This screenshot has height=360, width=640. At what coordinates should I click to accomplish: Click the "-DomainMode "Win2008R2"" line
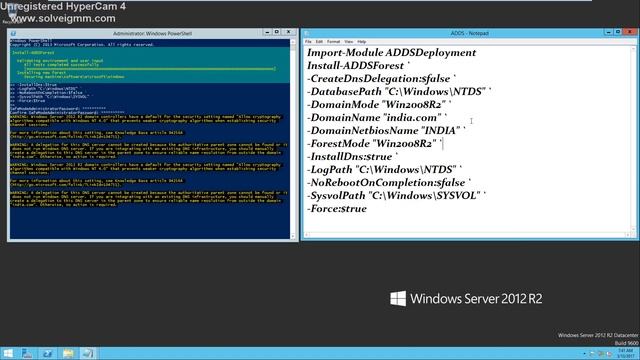(379, 105)
